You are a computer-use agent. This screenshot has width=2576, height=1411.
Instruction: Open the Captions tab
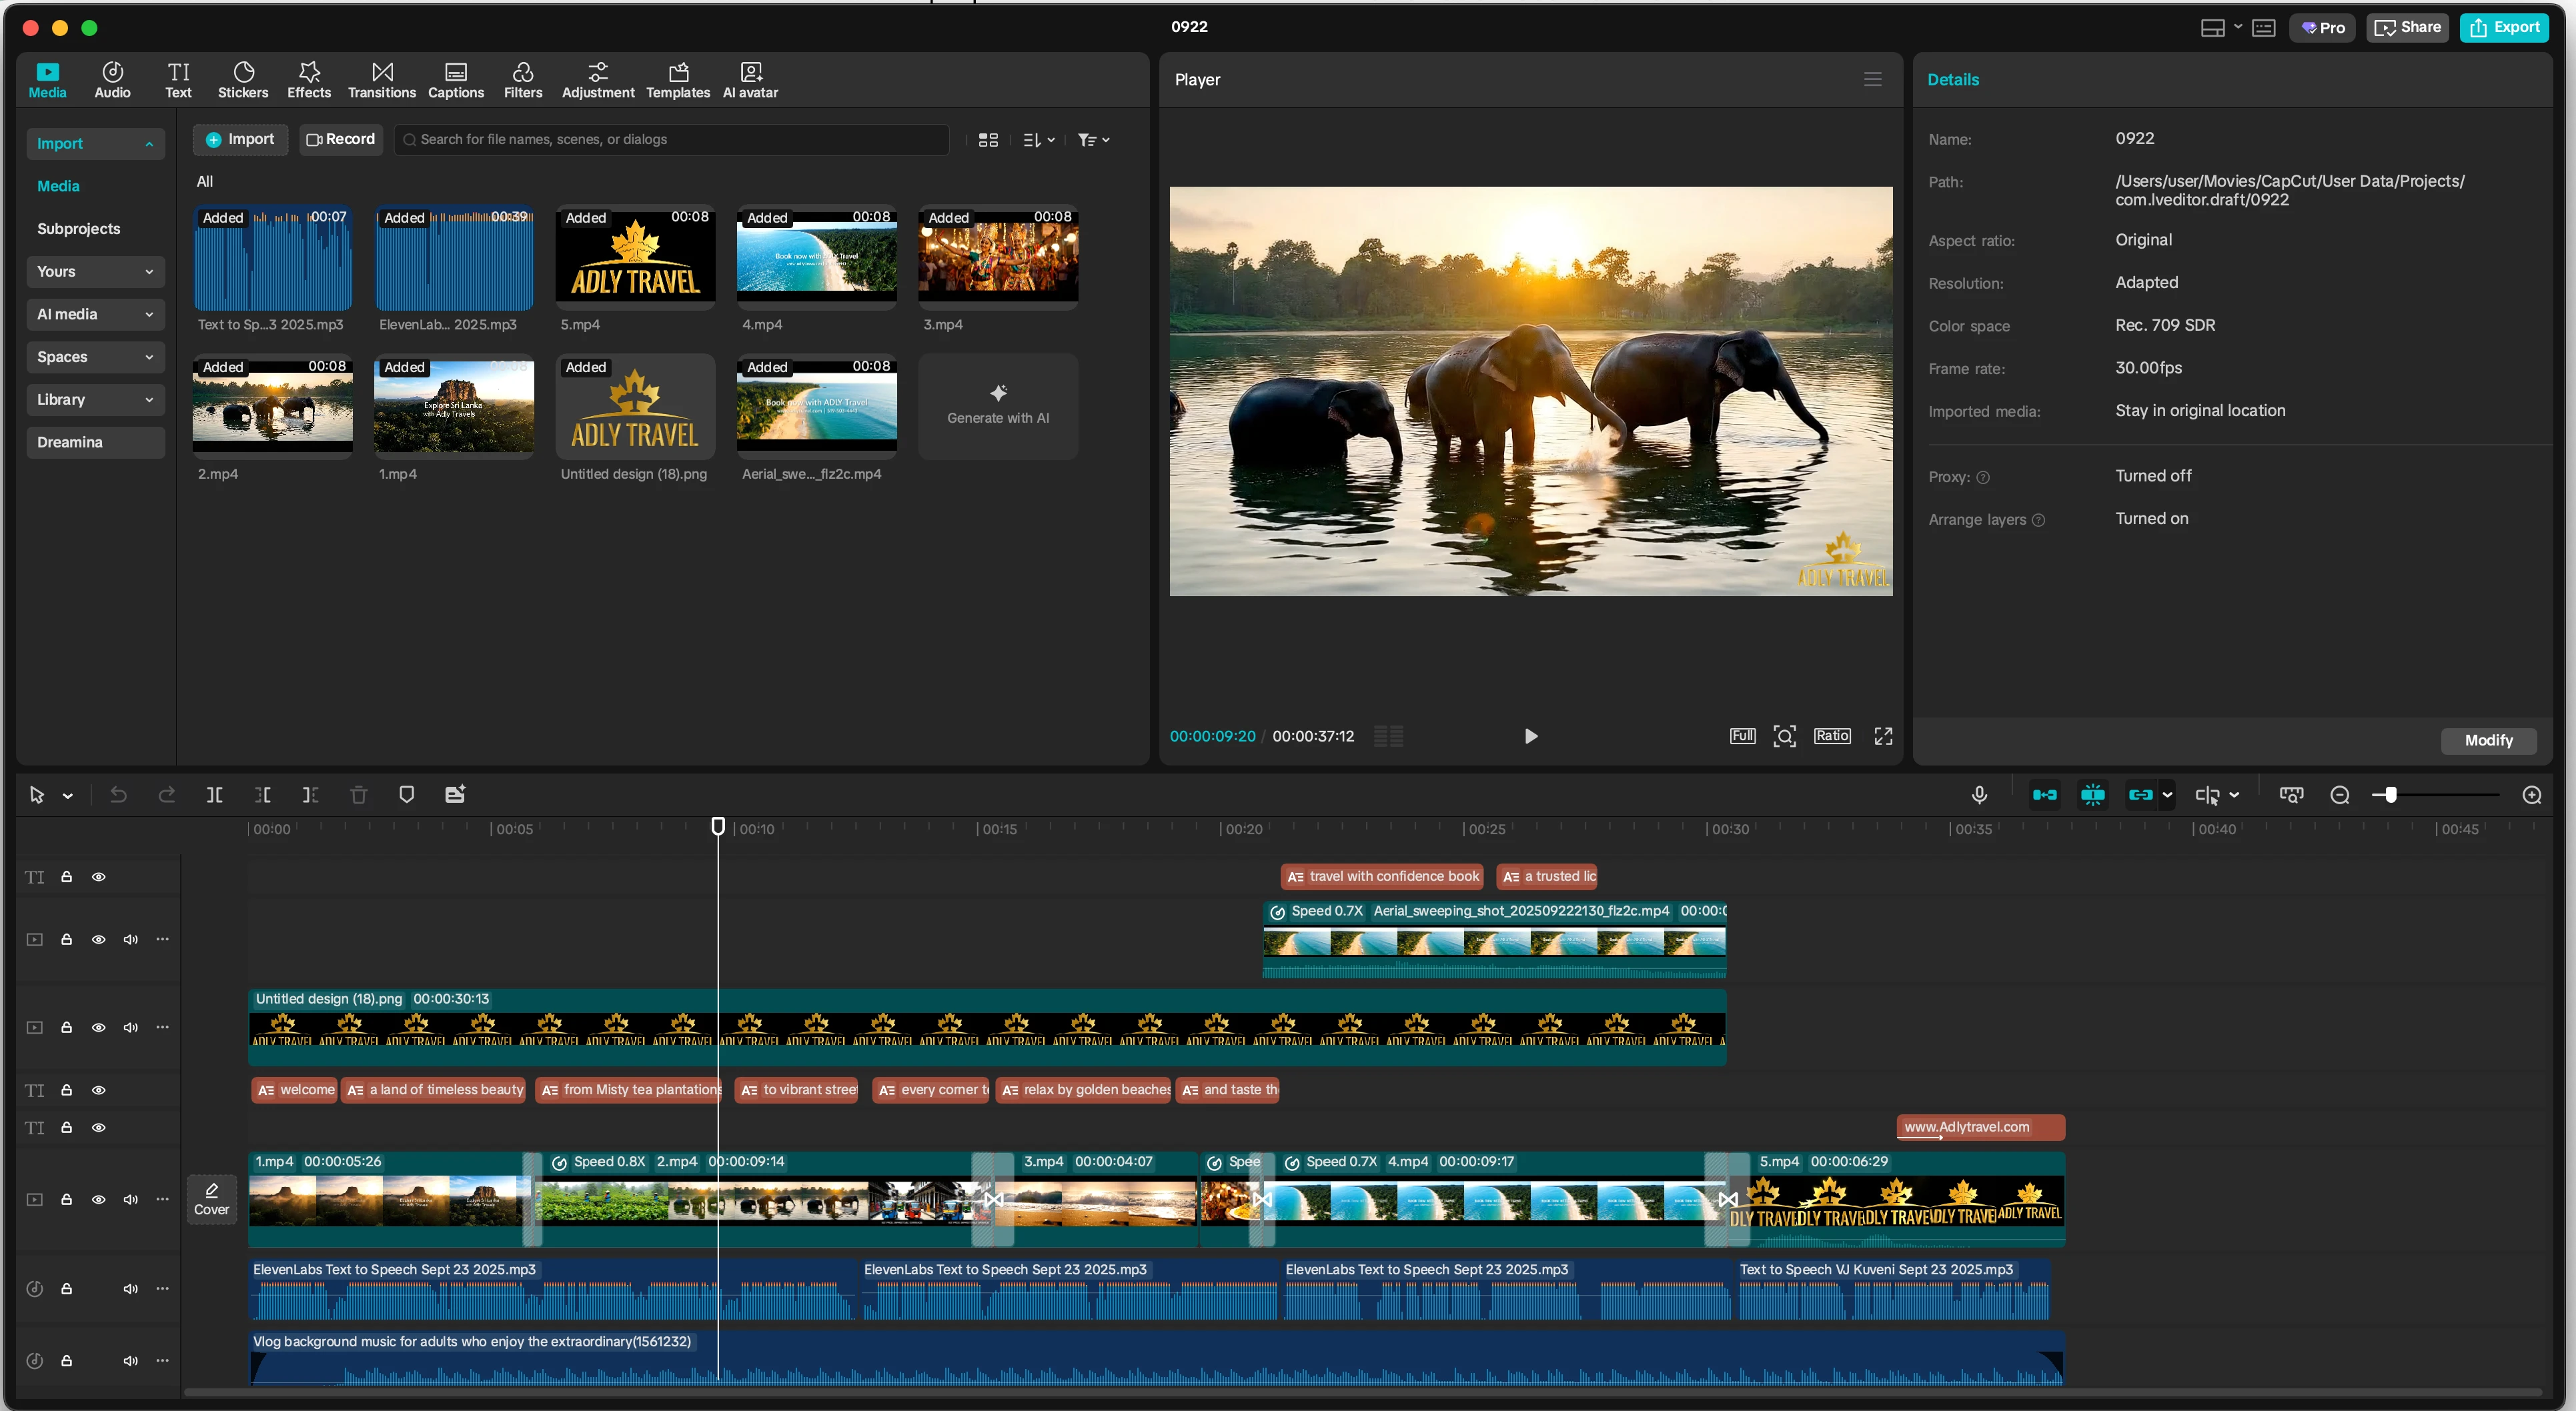click(x=455, y=80)
